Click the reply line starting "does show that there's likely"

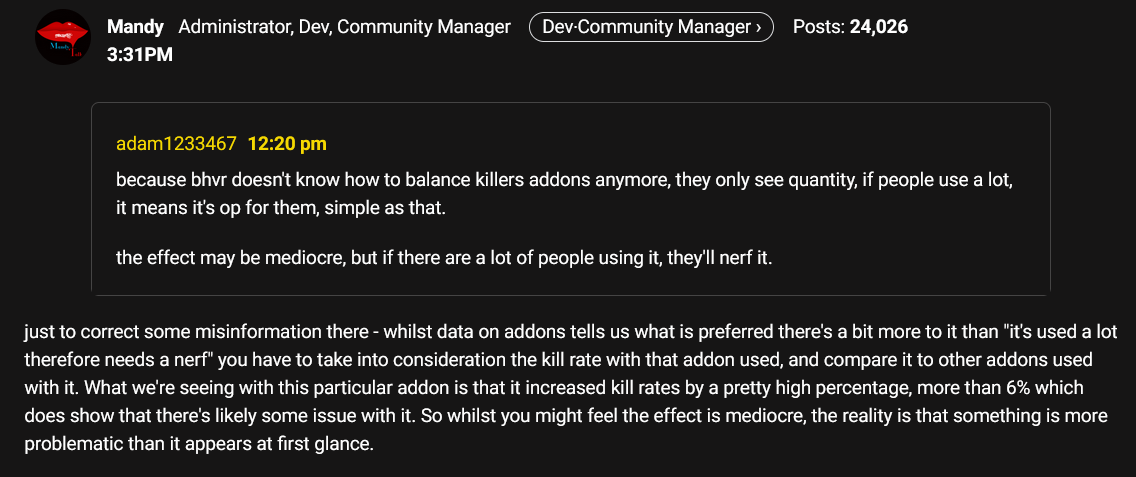[565, 416]
